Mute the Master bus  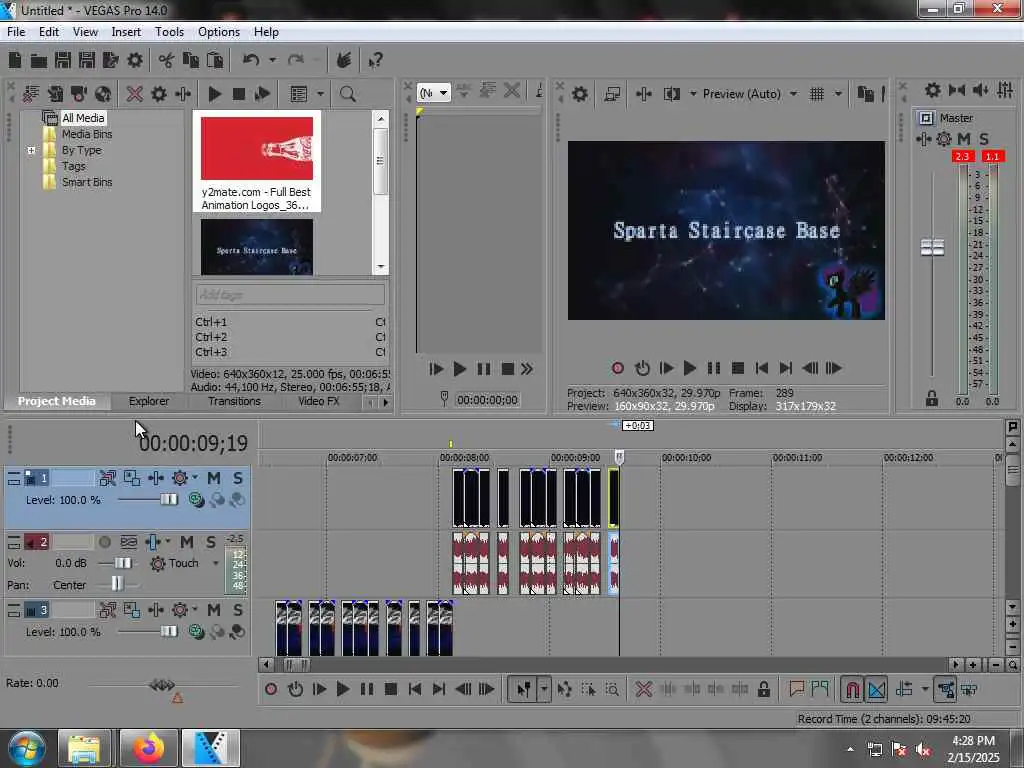pyautogui.click(x=964, y=139)
